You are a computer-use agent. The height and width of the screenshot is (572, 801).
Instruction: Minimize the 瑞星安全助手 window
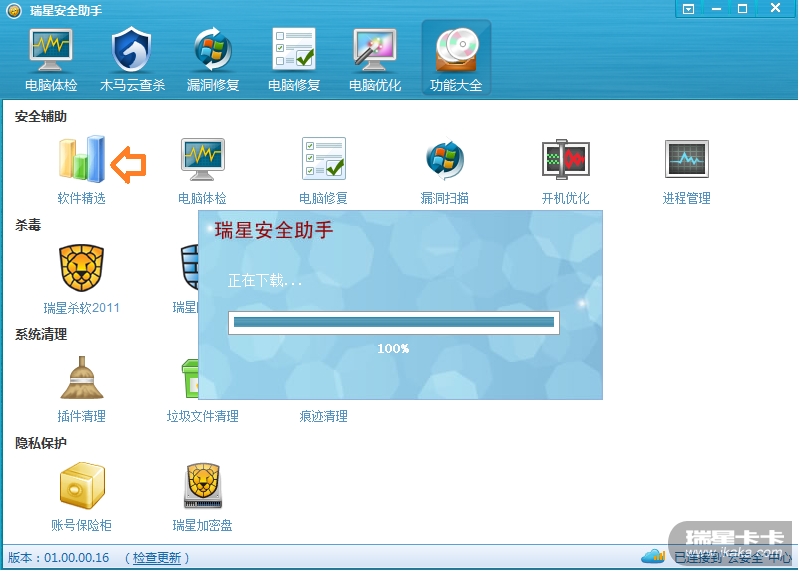tap(716, 9)
